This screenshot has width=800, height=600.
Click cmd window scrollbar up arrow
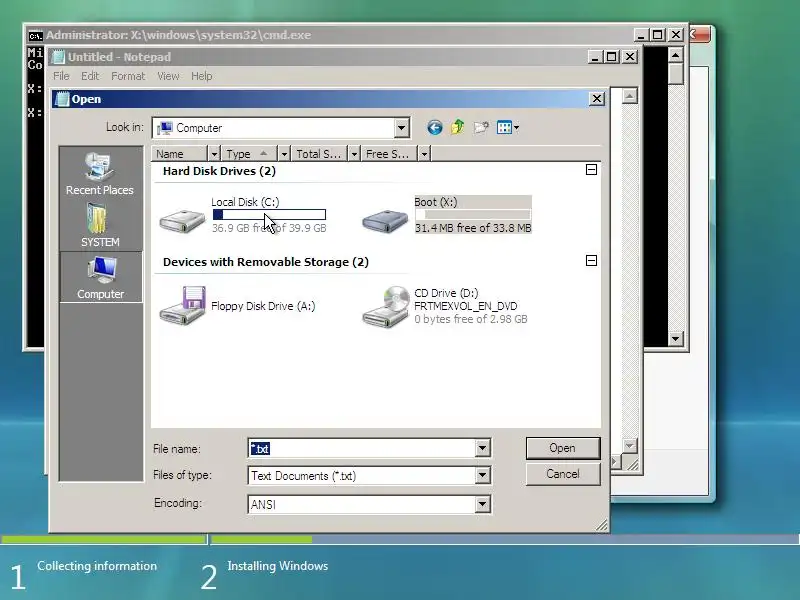676,55
